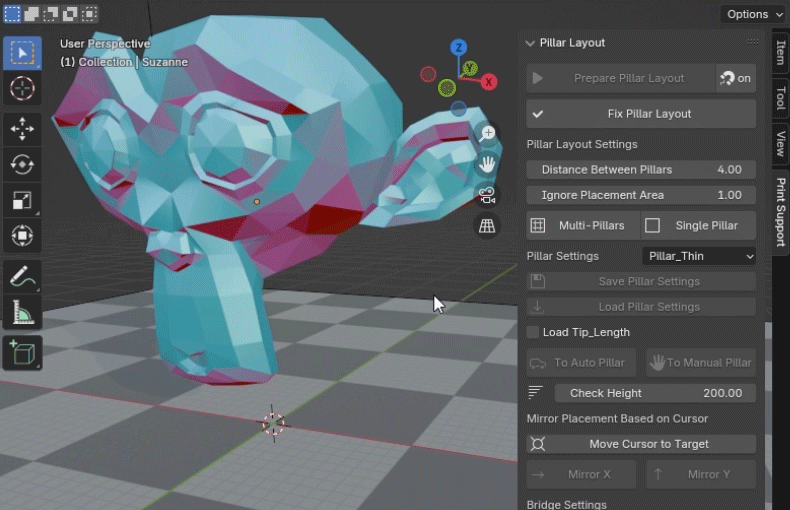Click the negative Z axis gizmo circle
Screen dimensions: 790x510
(458, 108)
